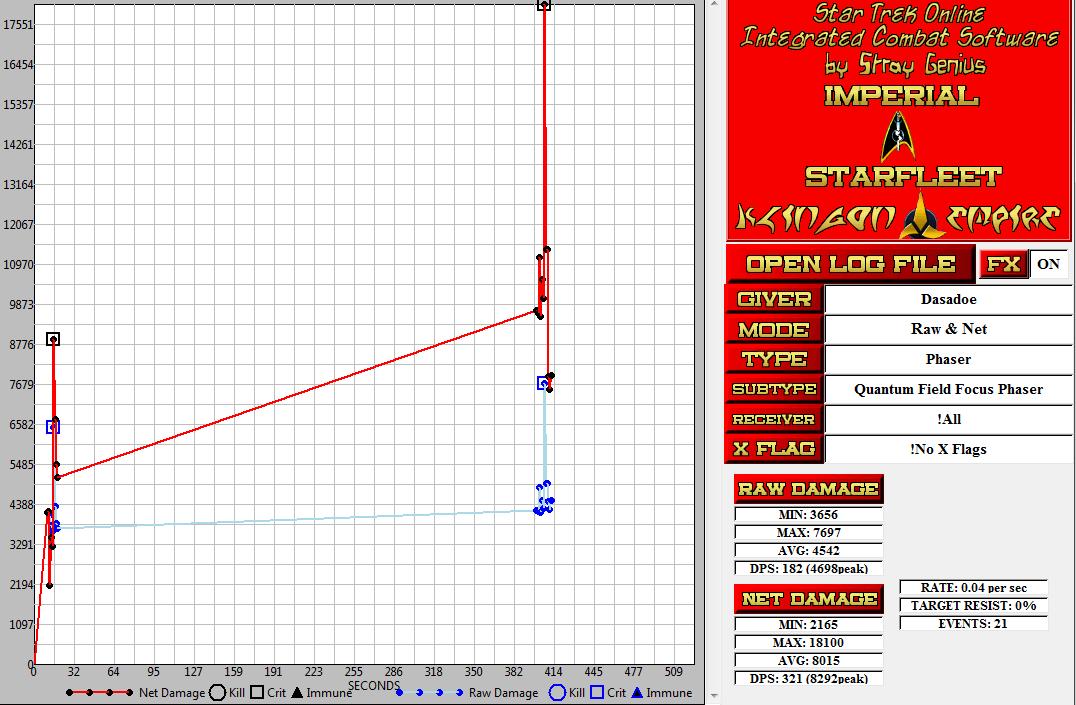Click the RATE: 0.04 per sec field
1076x705 pixels.
(x=974, y=588)
